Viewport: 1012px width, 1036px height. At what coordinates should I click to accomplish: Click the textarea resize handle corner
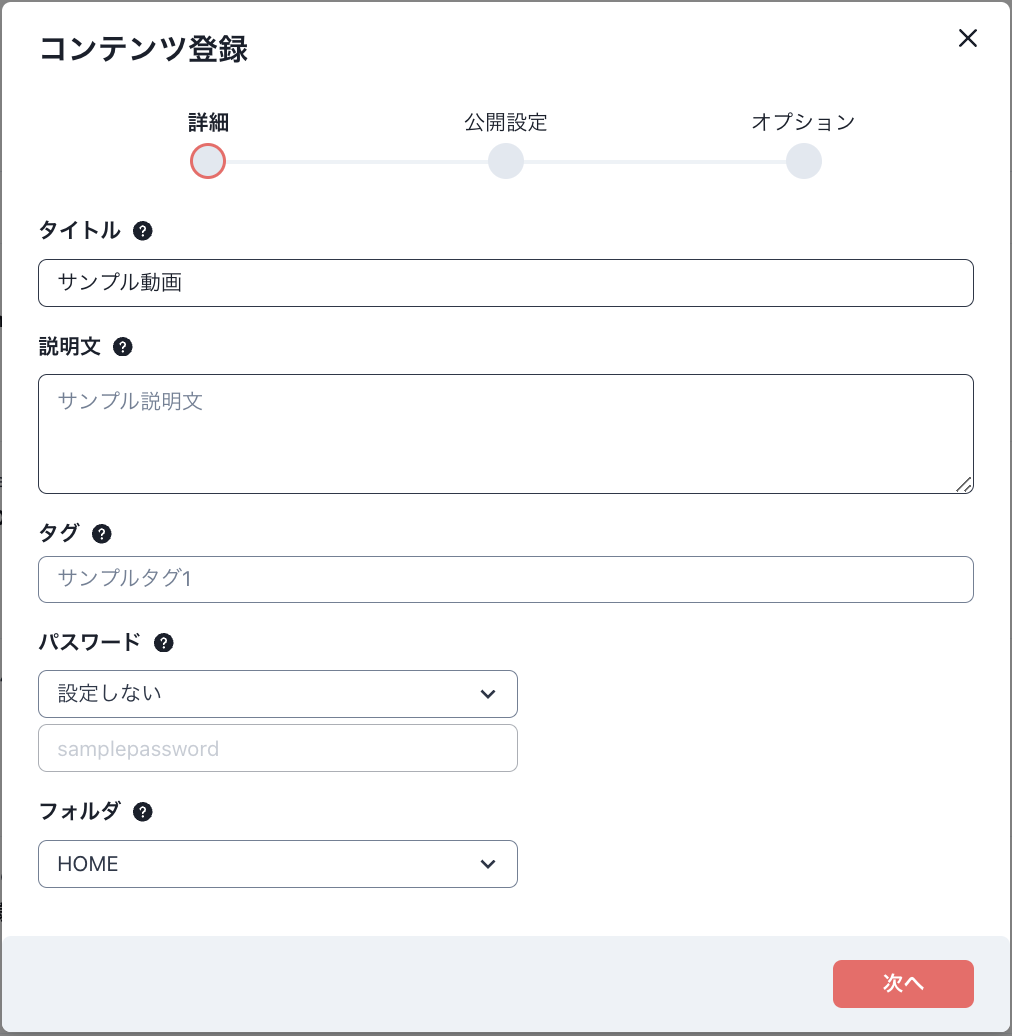(x=965, y=485)
